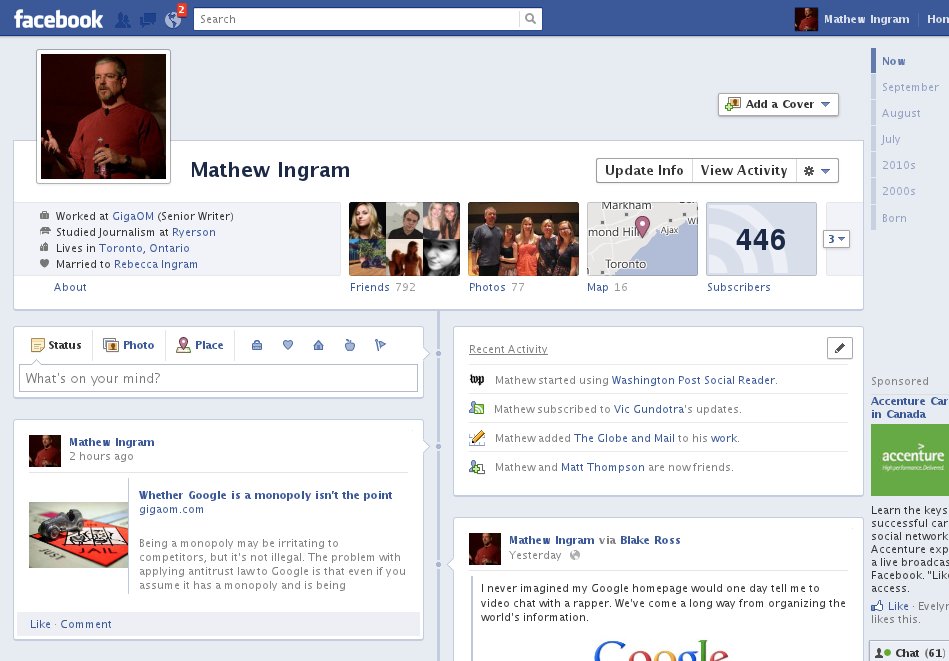Select the Health and Wellness apple icon
The width and height of the screenshot is (949, 661).
point(350,345)
